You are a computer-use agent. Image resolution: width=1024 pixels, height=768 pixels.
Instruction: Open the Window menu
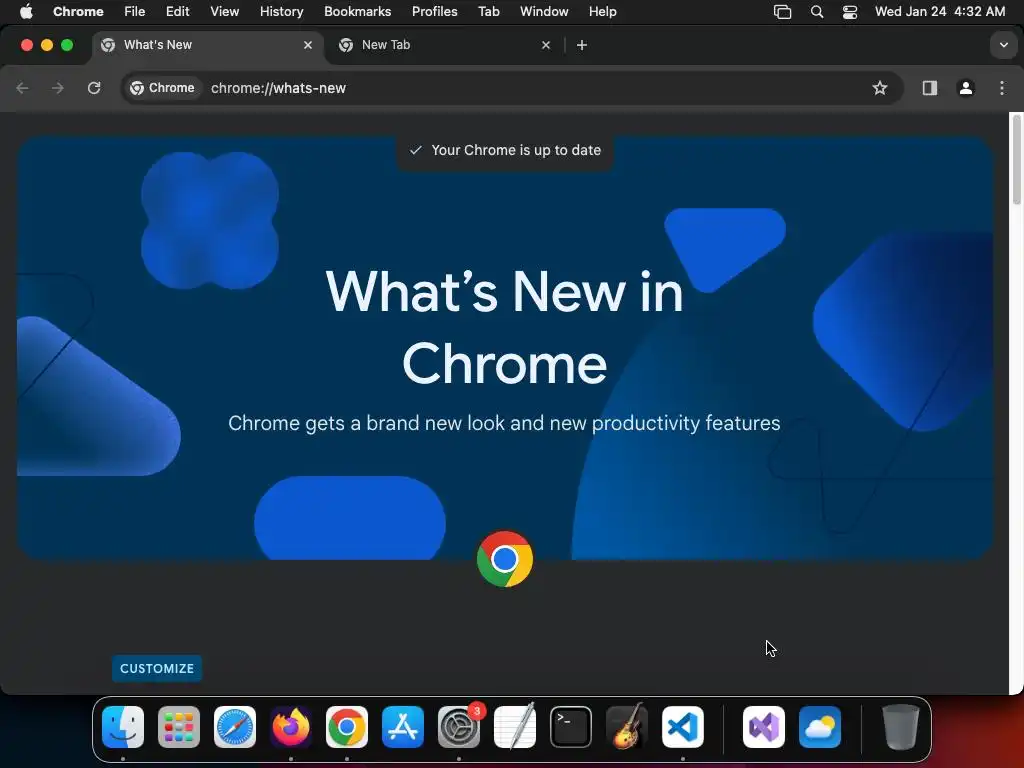point(544,12)
